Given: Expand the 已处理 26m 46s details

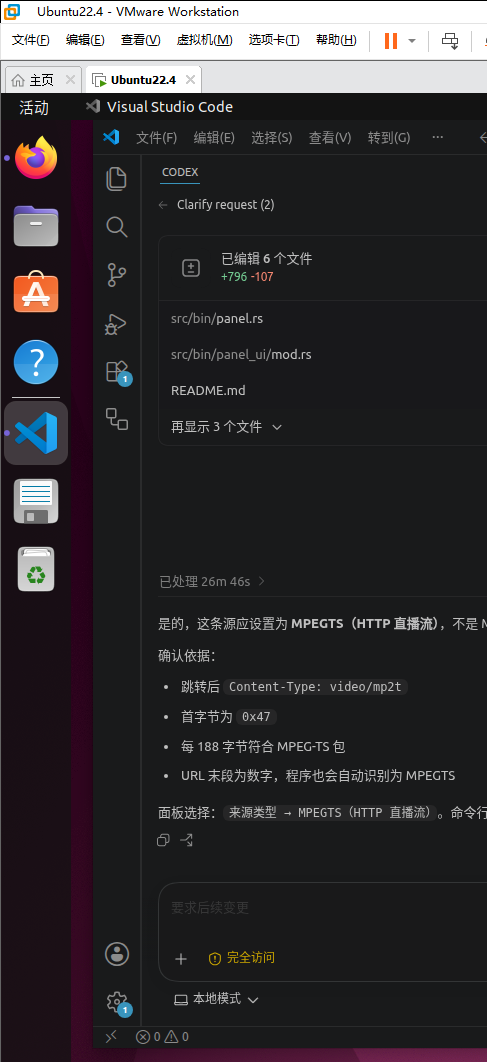Looking at the screenshot, I should coord(211,581).
